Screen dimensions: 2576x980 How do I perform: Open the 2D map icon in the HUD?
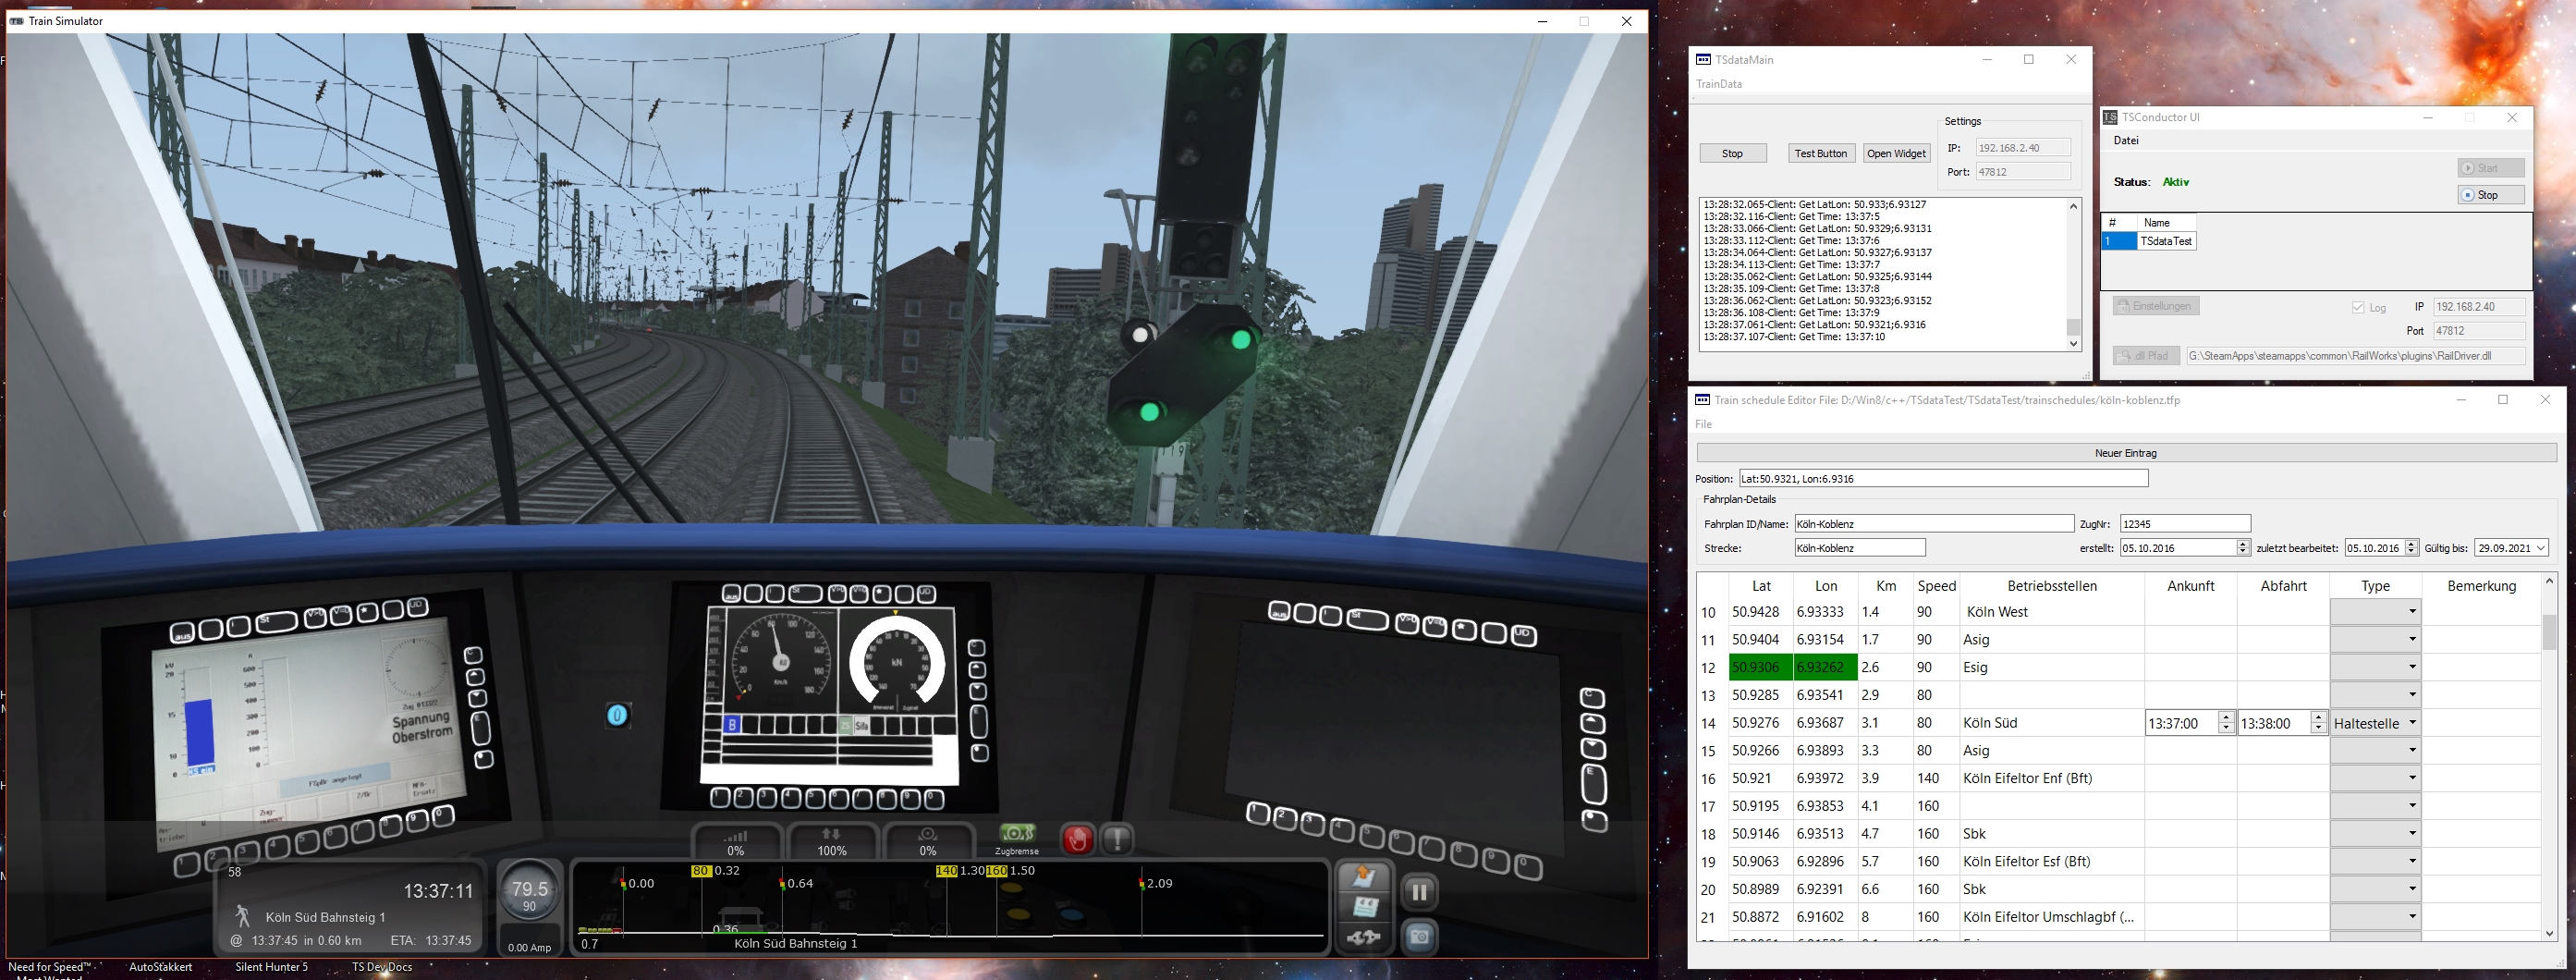tap(1364, 876)
